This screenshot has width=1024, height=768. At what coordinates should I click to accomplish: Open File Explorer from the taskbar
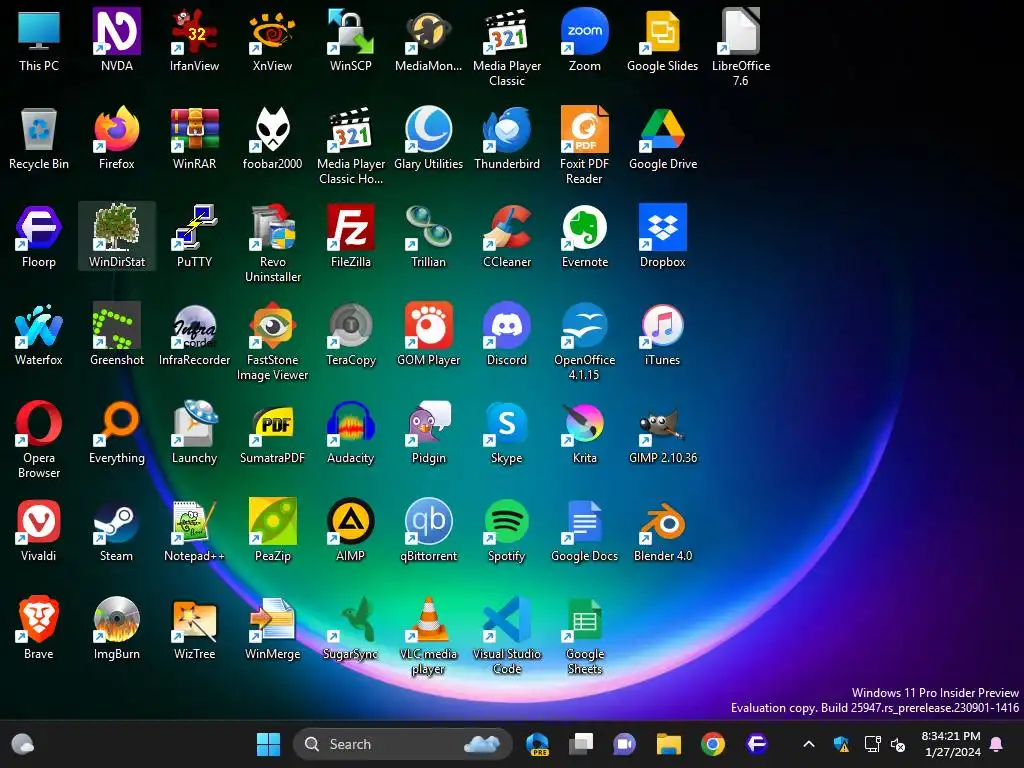(x=669, y=744)
